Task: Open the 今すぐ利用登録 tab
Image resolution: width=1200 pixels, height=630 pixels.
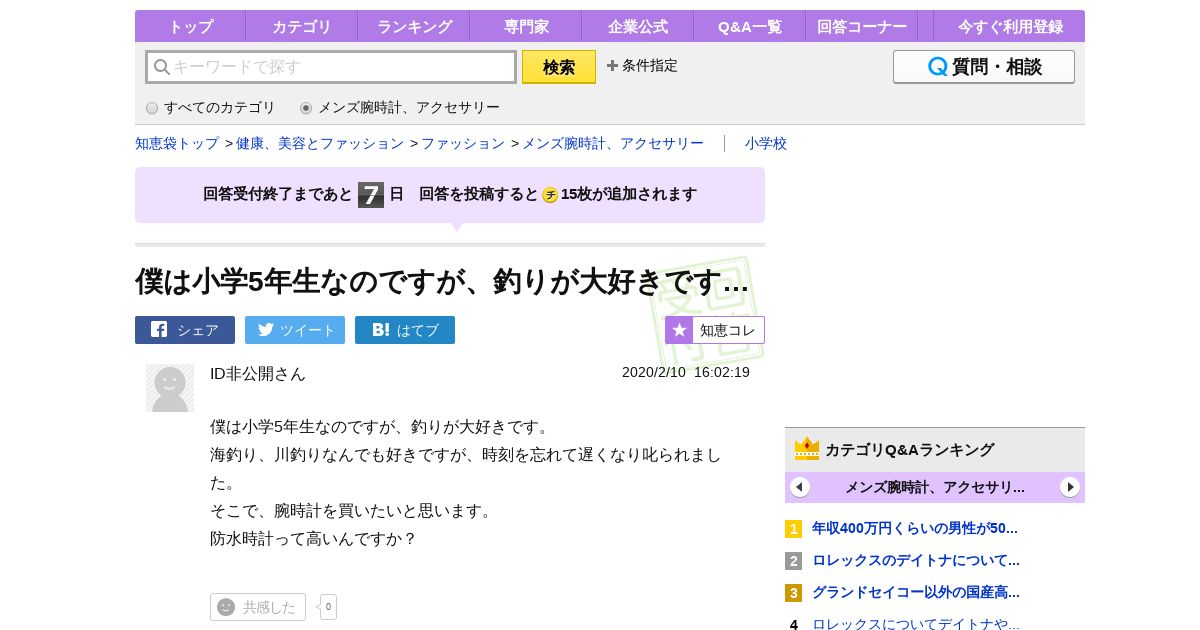Action: (x=1009, y=27)
